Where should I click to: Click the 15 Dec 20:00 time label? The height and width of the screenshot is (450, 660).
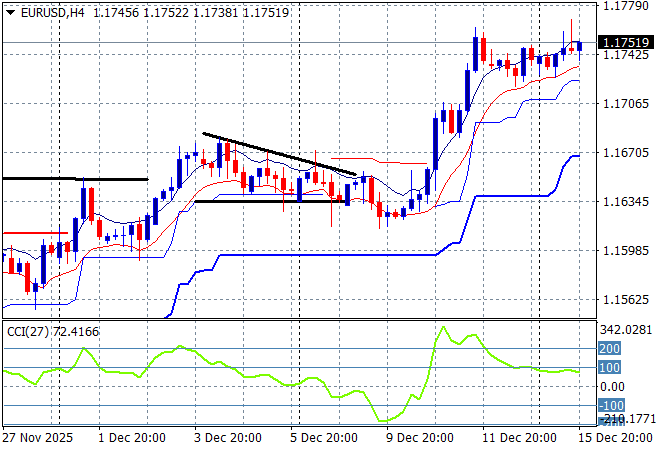[x=615, y=438]
